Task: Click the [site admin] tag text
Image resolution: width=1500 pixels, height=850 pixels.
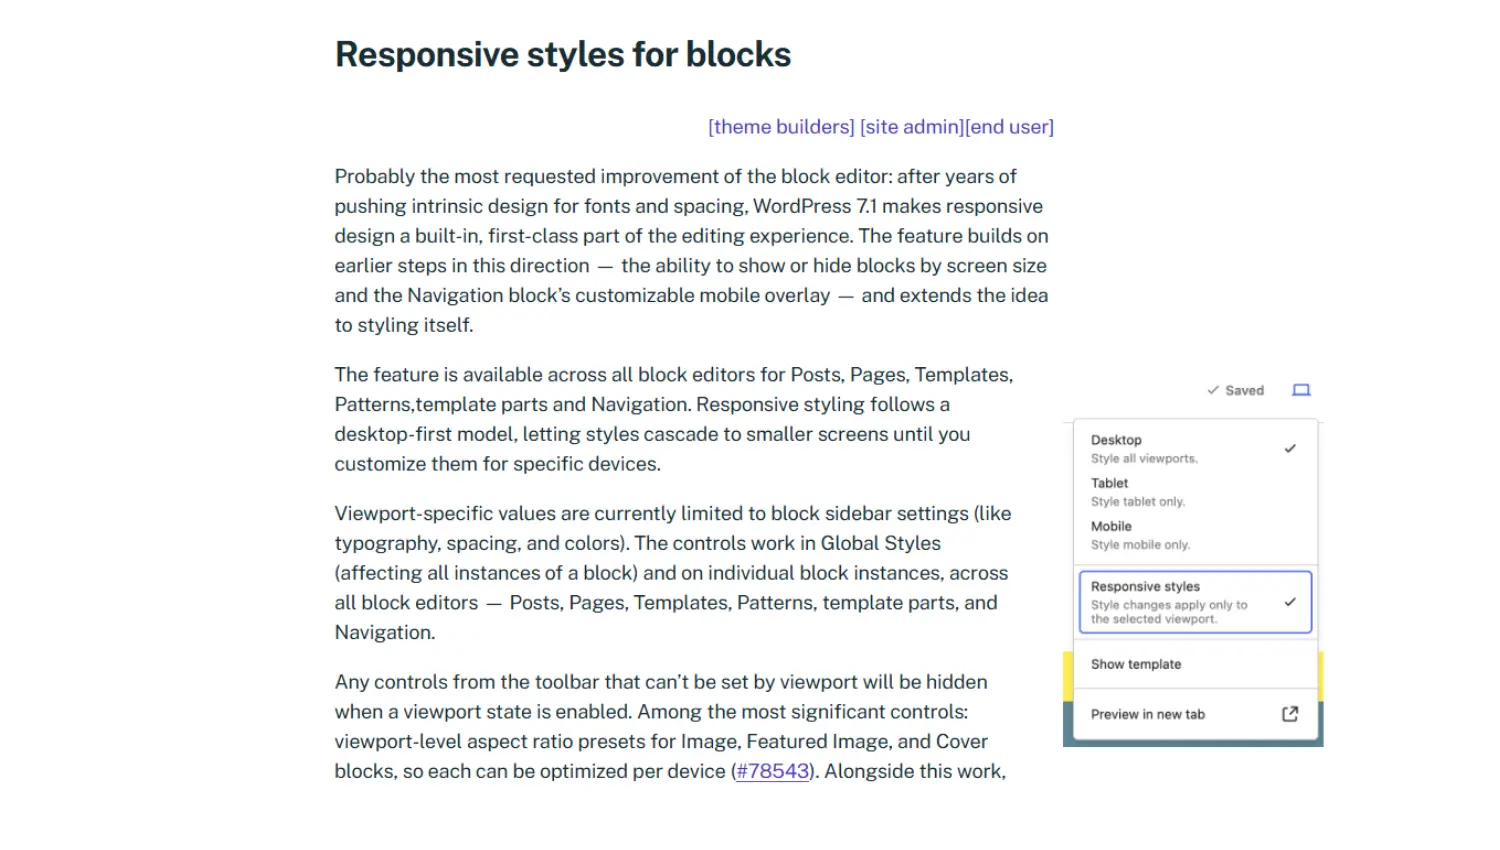Action: [x=912, y=127]
